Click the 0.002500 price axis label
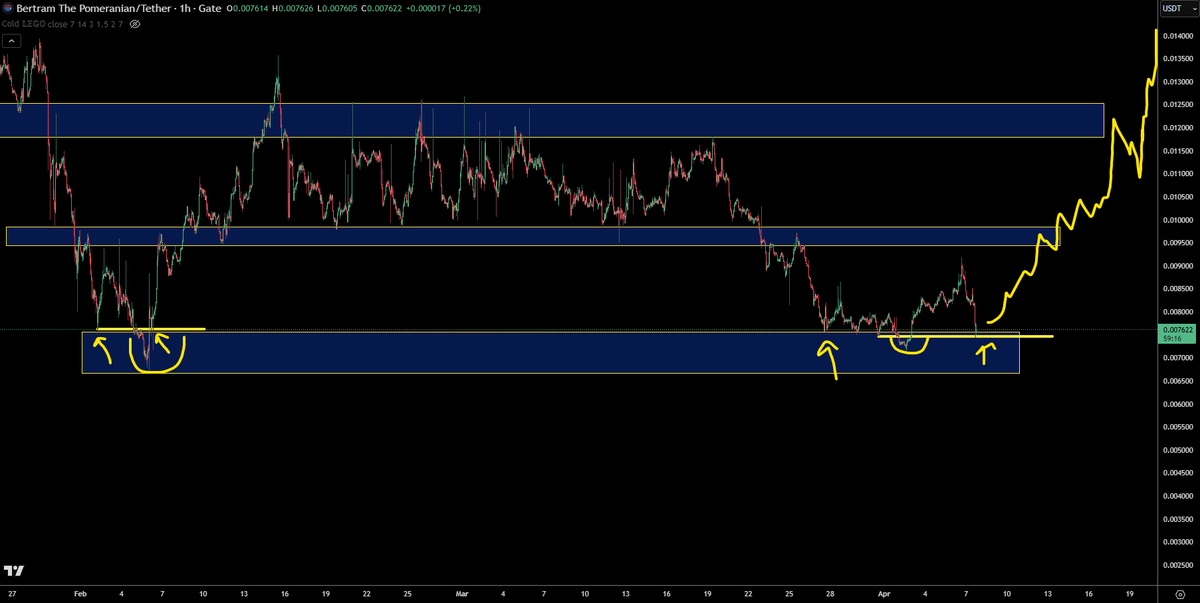The height and width of the screenshot is (603, 1200). (1176, 565)
